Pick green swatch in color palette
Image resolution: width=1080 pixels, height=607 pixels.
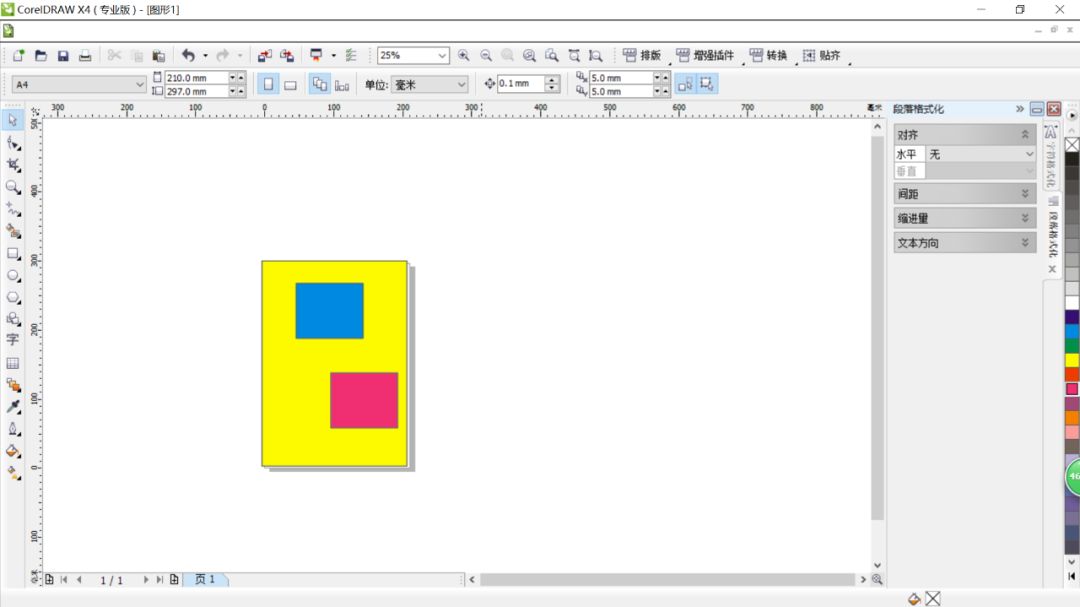click(1072, 345)
